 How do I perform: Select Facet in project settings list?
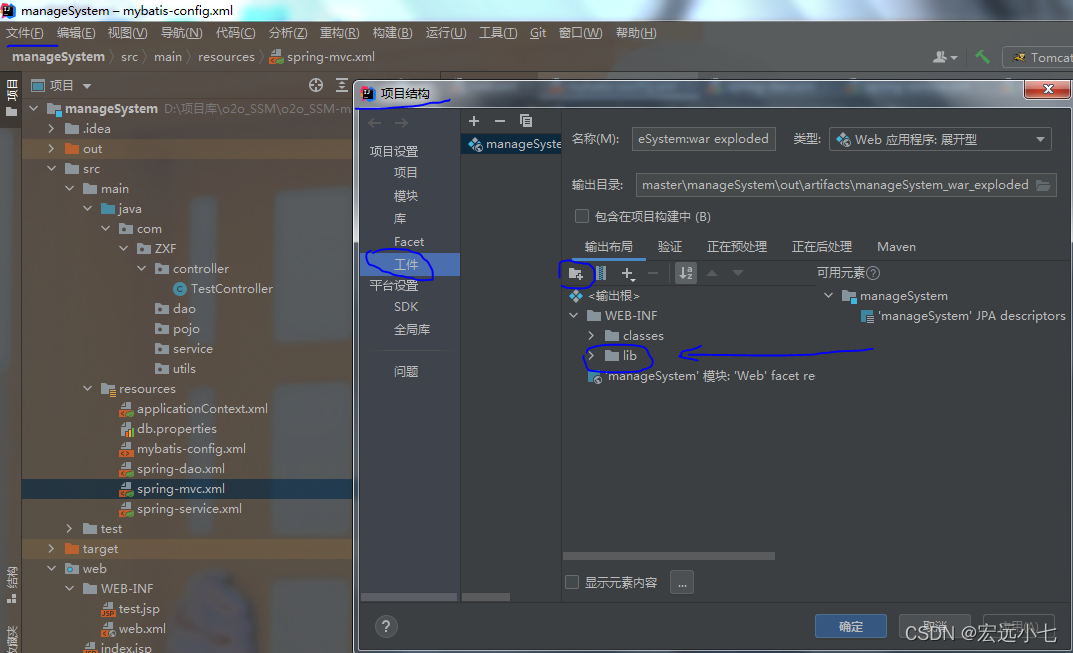pos(409,242)
